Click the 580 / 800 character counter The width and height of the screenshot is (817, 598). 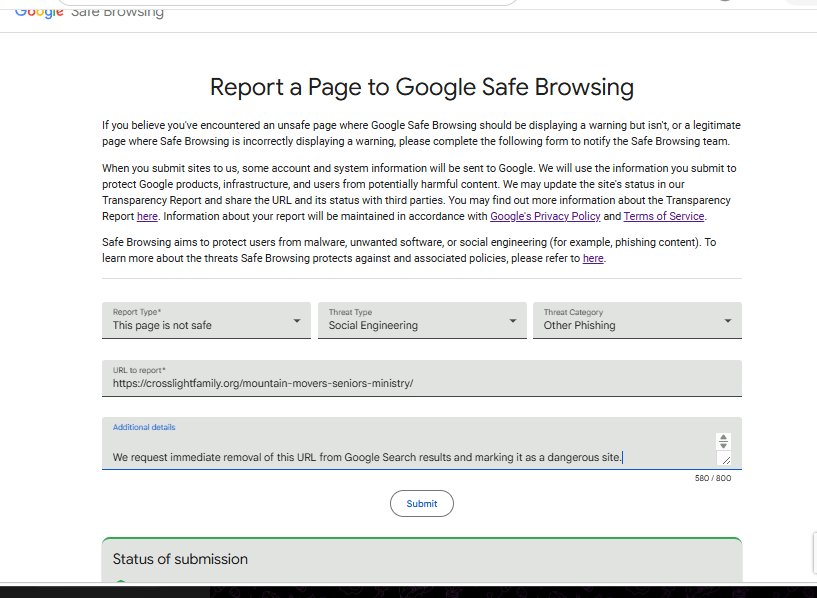point(713,478)
